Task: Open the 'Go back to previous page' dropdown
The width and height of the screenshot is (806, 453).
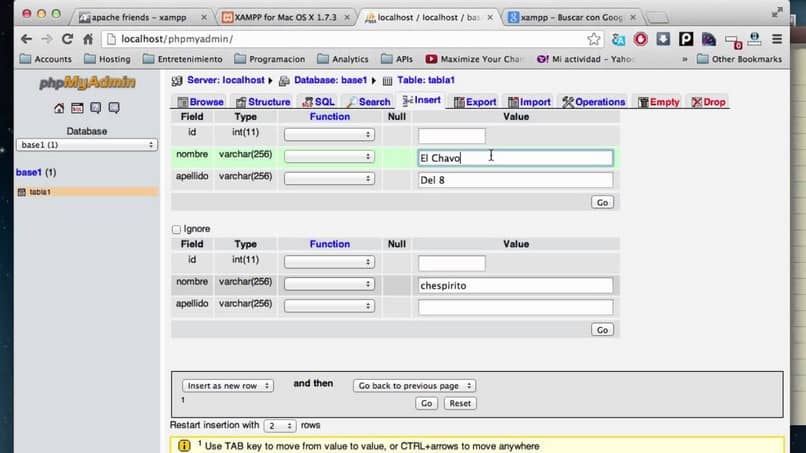Action: (414, 386)
